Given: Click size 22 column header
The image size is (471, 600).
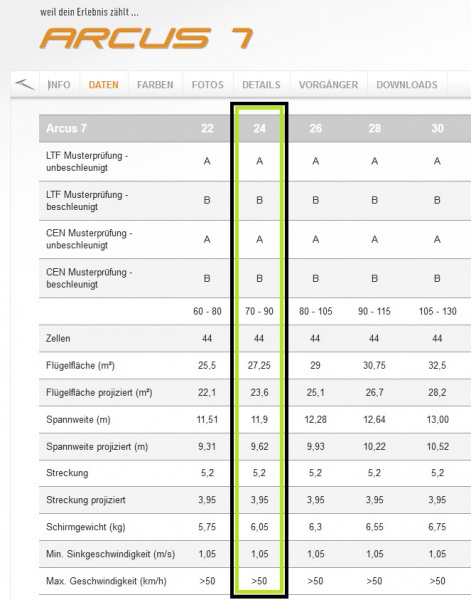Looking at the screenshot, I should tap(207, 128).
